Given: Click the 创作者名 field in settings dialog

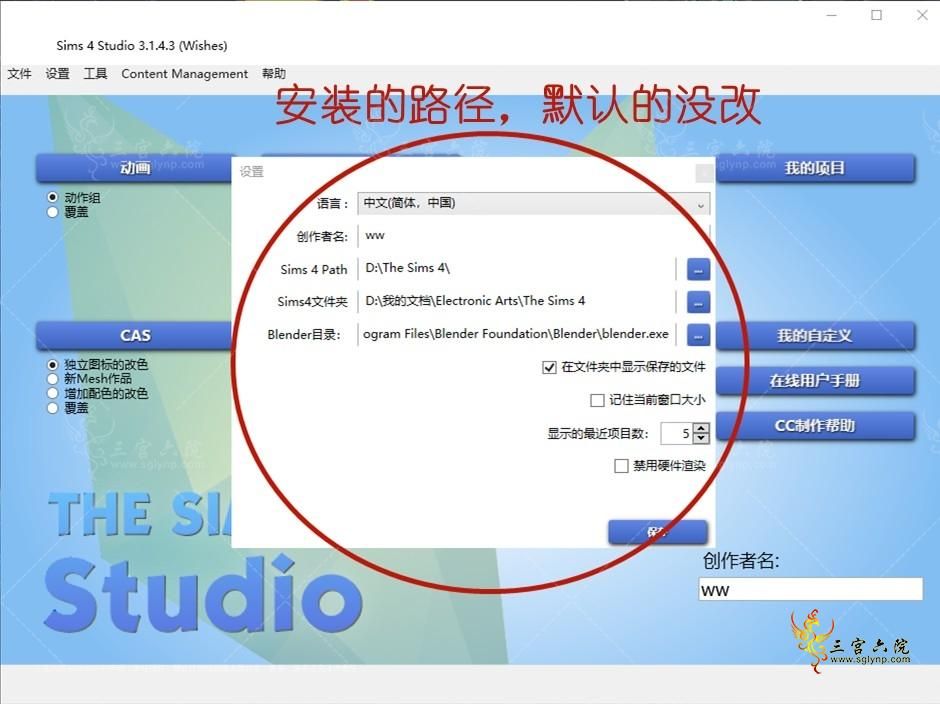Looking at the screenshot, I should (x=534, y=236).
